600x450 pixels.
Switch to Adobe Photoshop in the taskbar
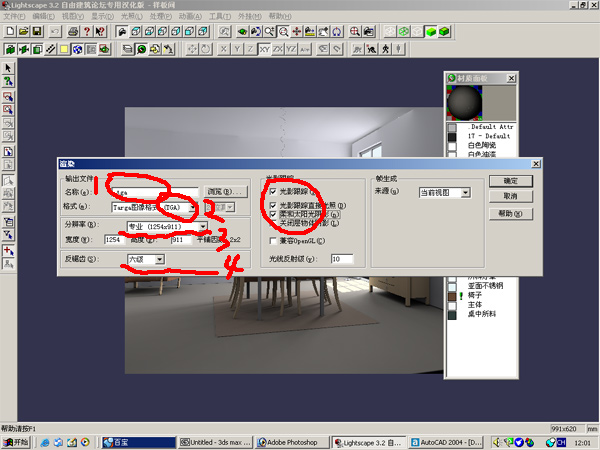(x=293, y=442)
